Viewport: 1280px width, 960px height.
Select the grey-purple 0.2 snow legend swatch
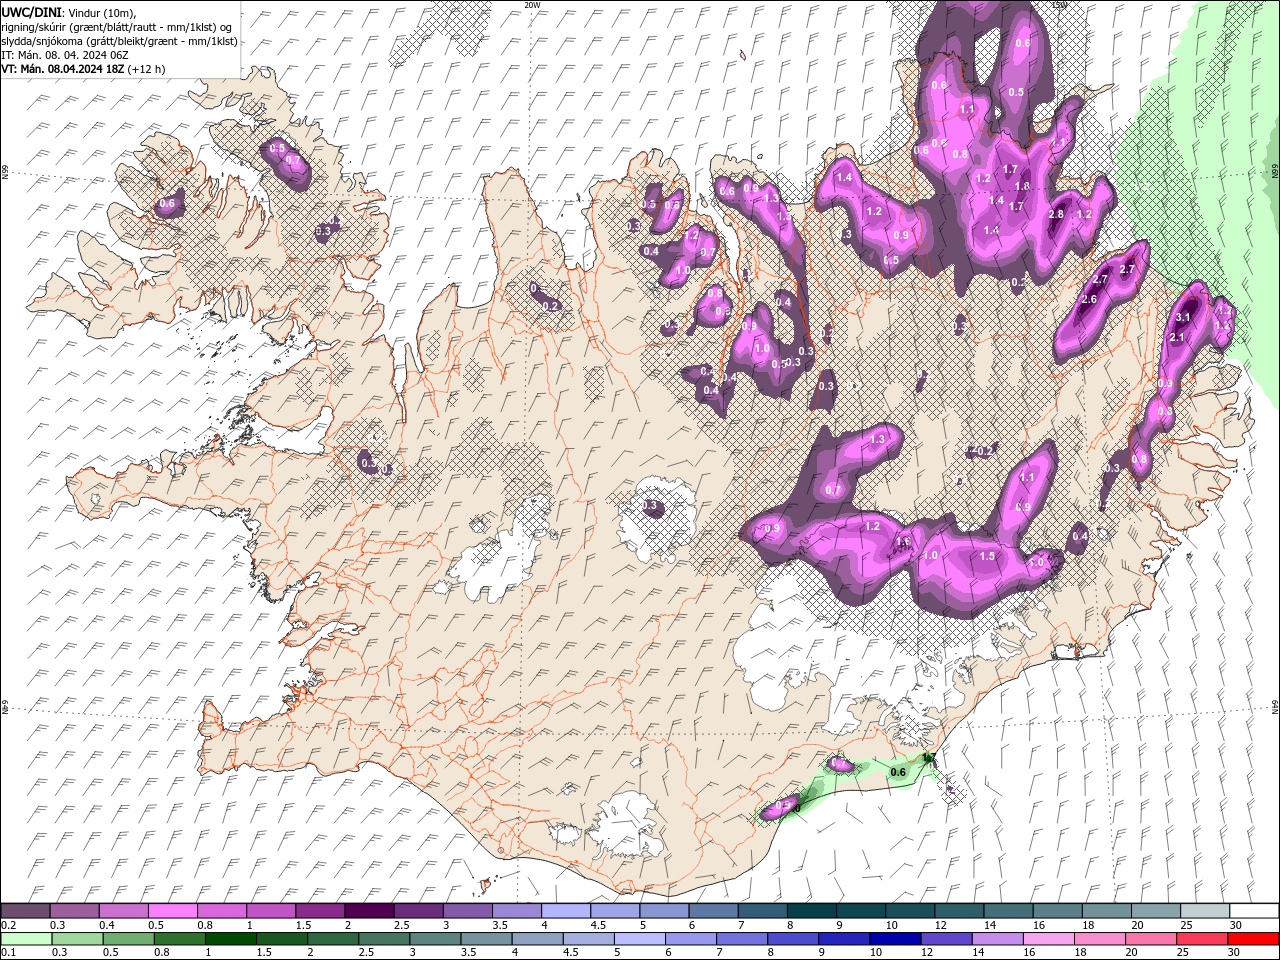(25, 911)
